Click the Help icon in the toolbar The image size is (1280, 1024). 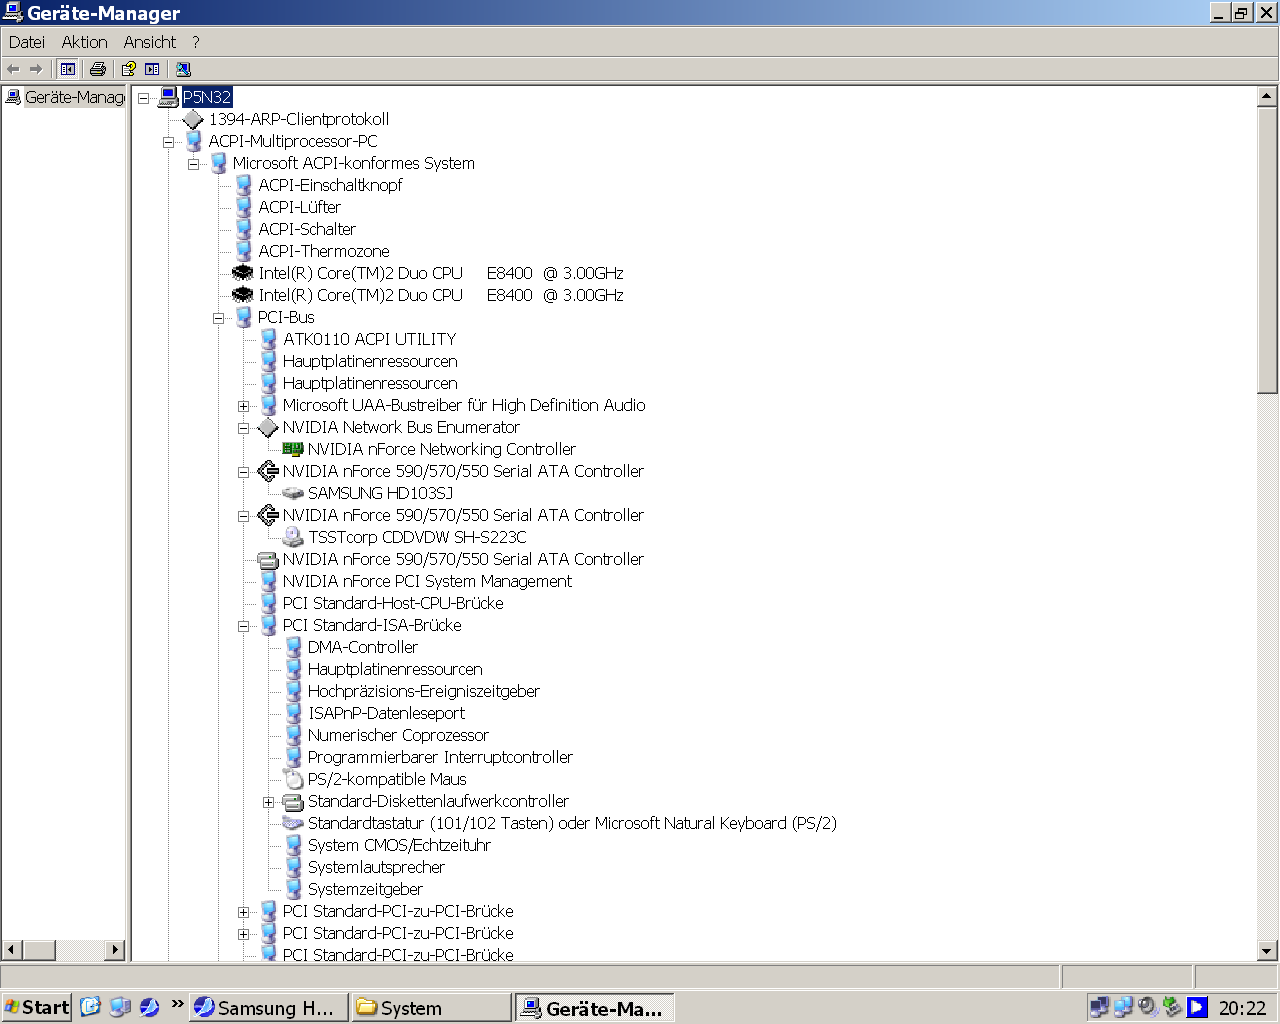click(x=128, y=69)
